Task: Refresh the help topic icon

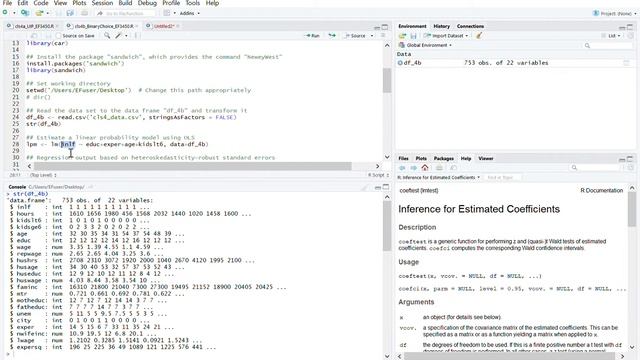Action: tap(630, 168)
